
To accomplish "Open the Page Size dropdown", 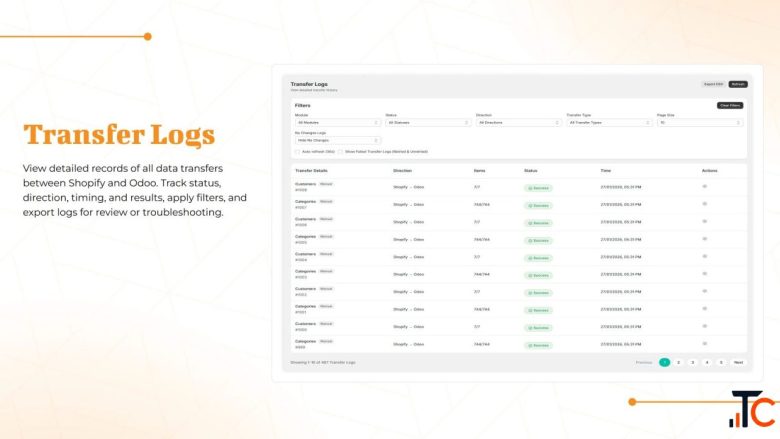I will click(x=700, y=122).
